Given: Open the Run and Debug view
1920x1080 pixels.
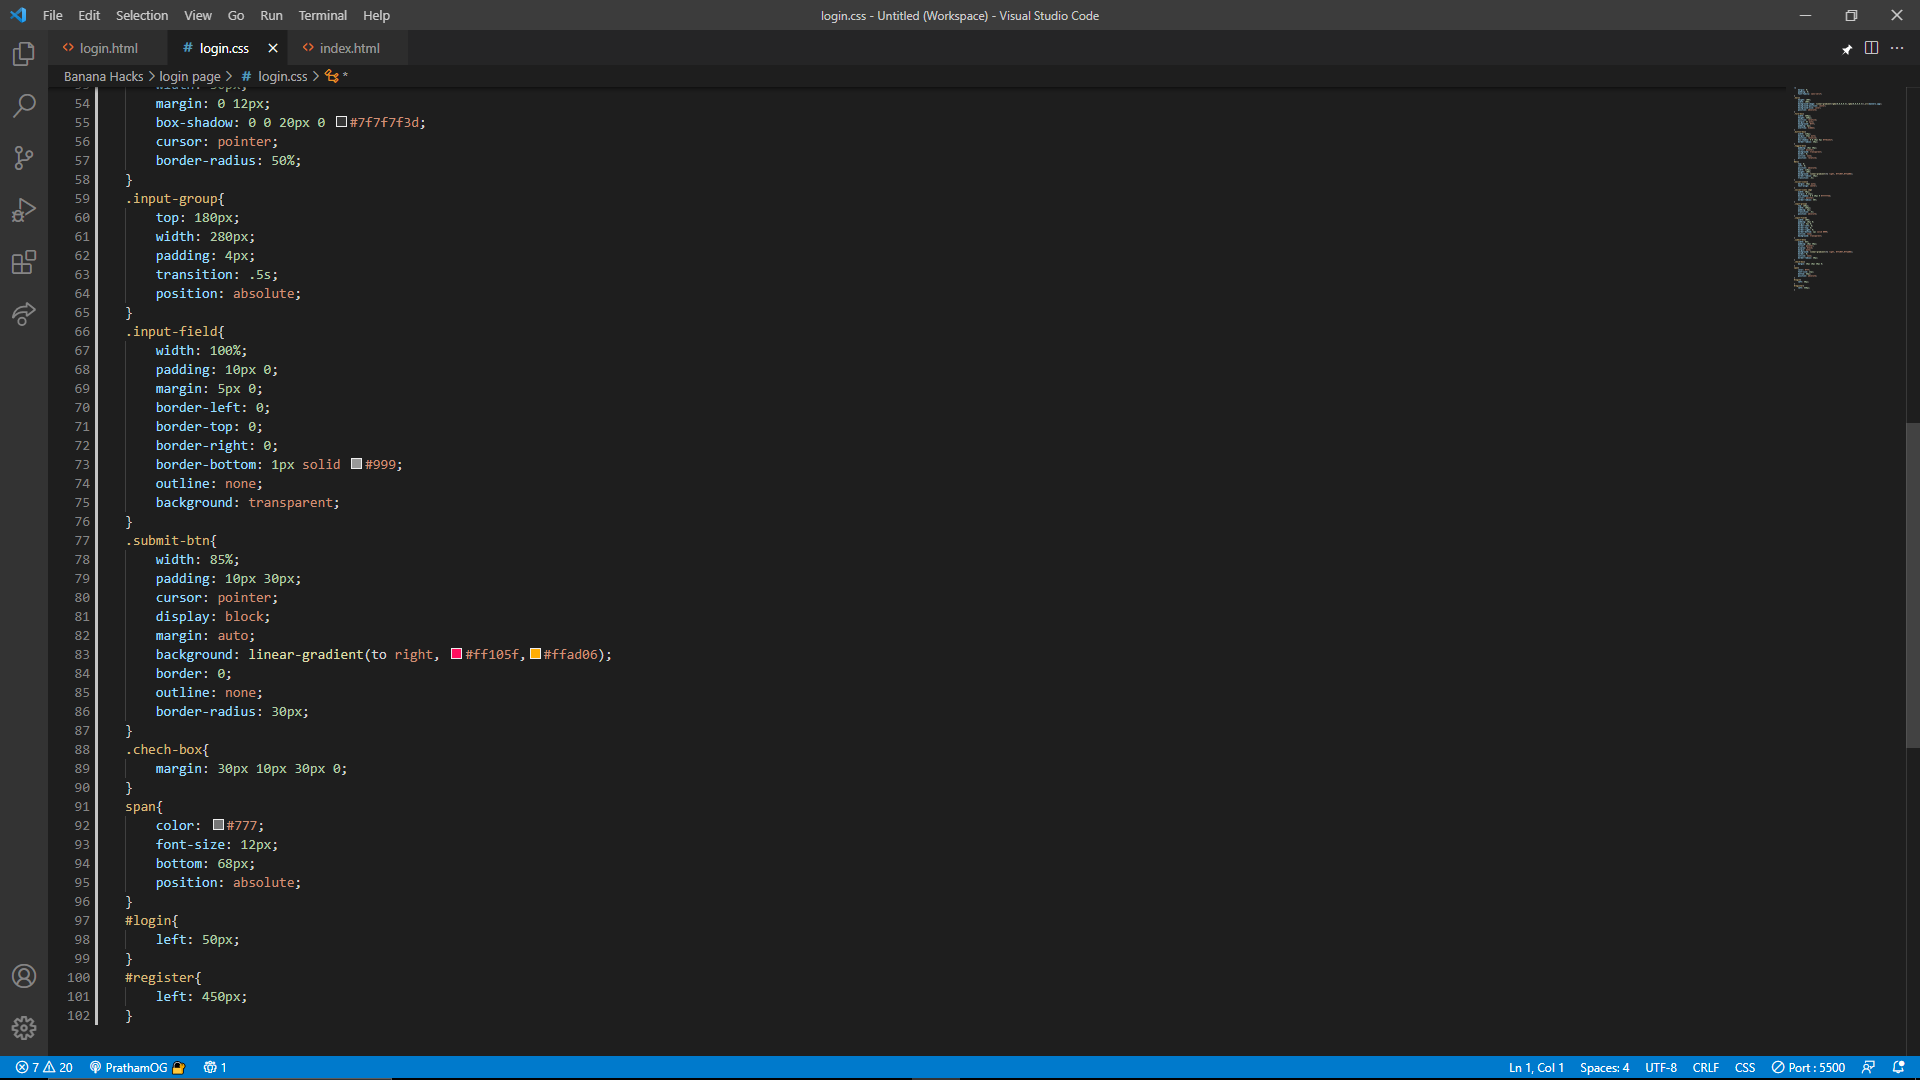Looking at the screenshot, I should tap(24, 210).
